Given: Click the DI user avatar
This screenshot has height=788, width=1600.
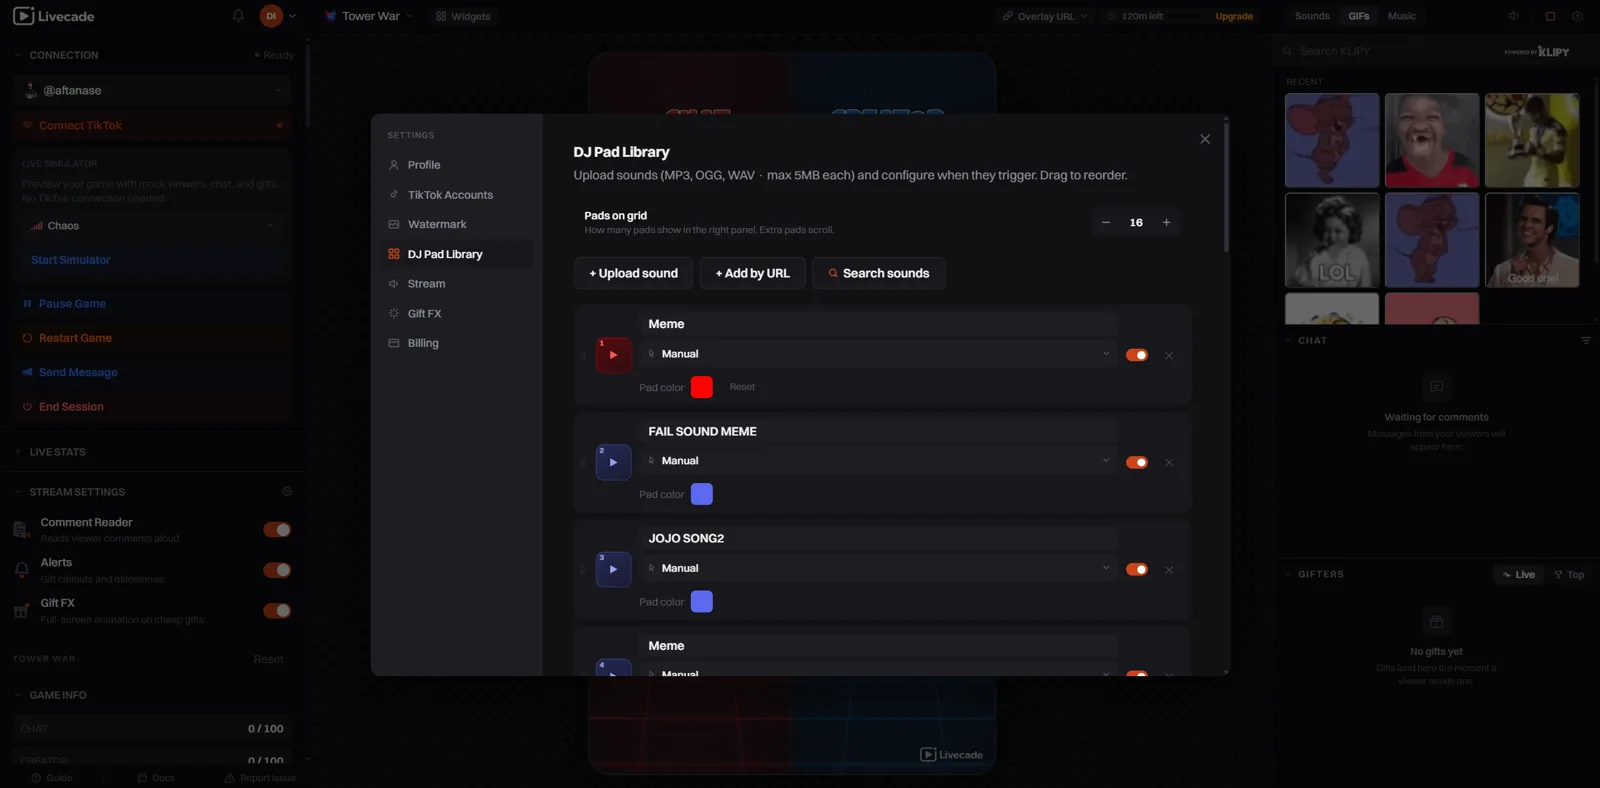Looking at the screenshot, I should click(271, 16).
